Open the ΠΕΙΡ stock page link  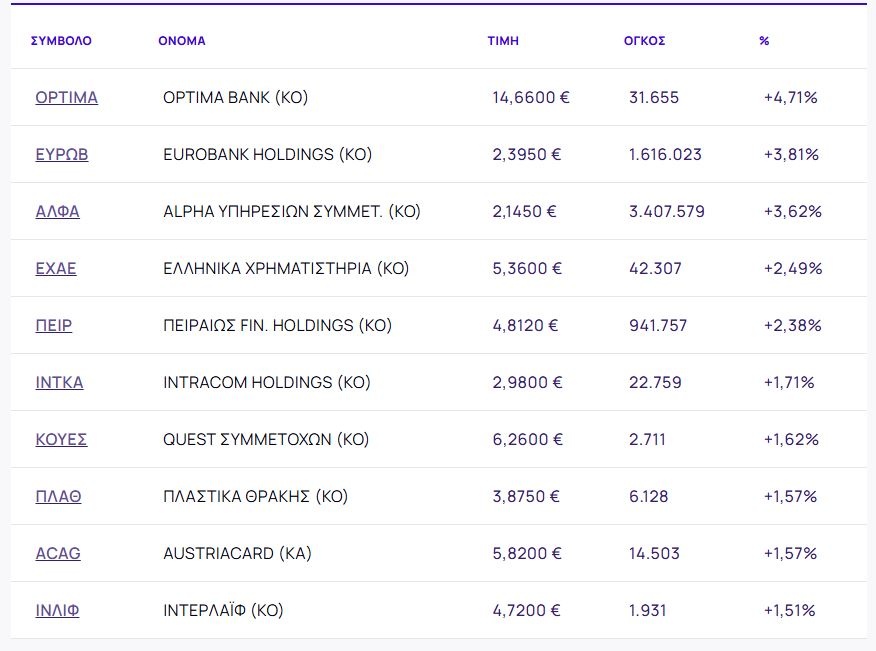coord(53,326)
